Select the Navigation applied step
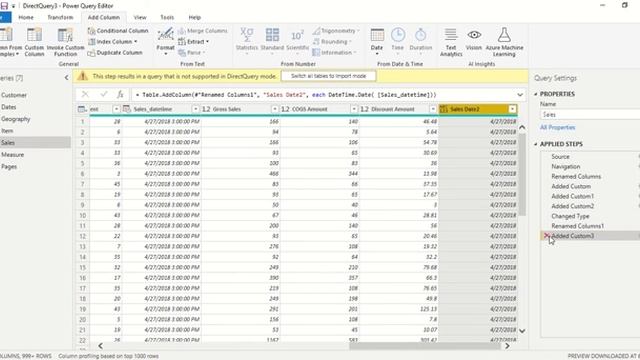The height and width of the screenshot is (360, 640). tap(566, 167)
